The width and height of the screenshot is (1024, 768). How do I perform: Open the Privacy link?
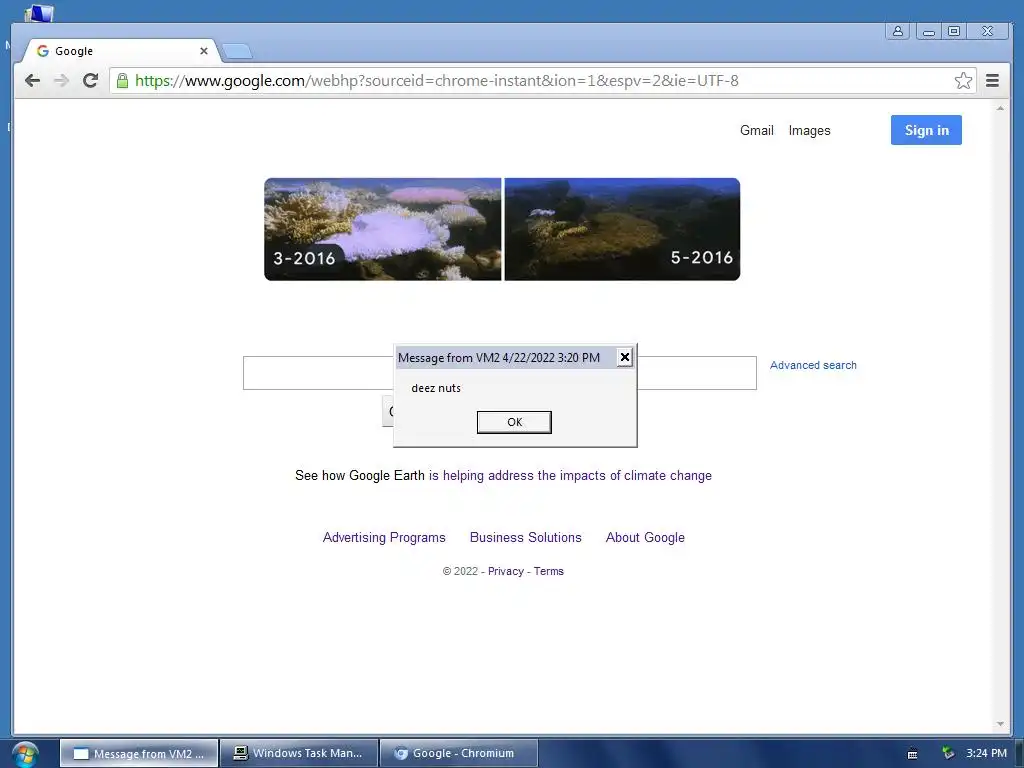pos(505,571)
